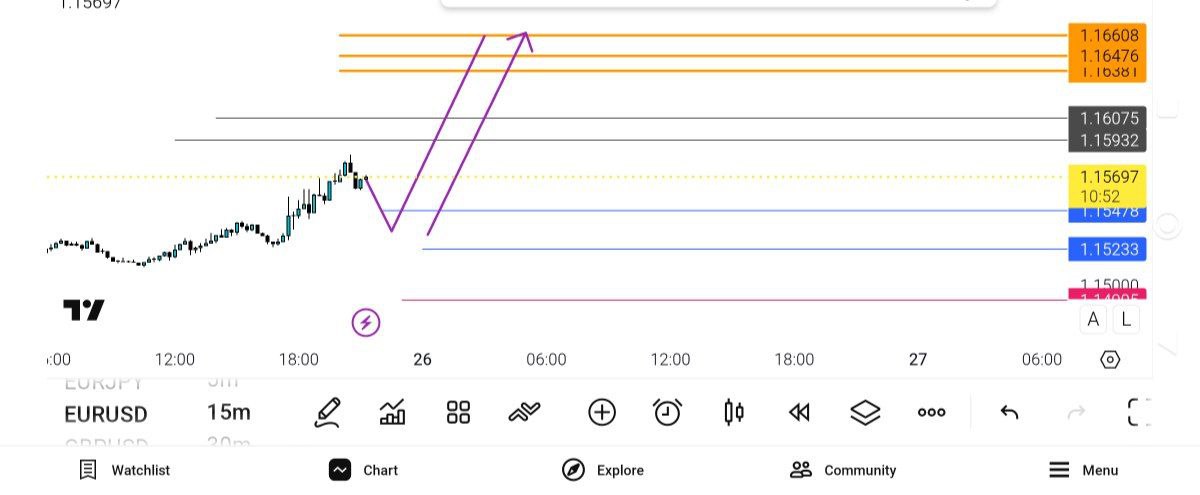Switch to the Watchlist tab
Viewport: 1200px width, 495px height.
[125, 470]
